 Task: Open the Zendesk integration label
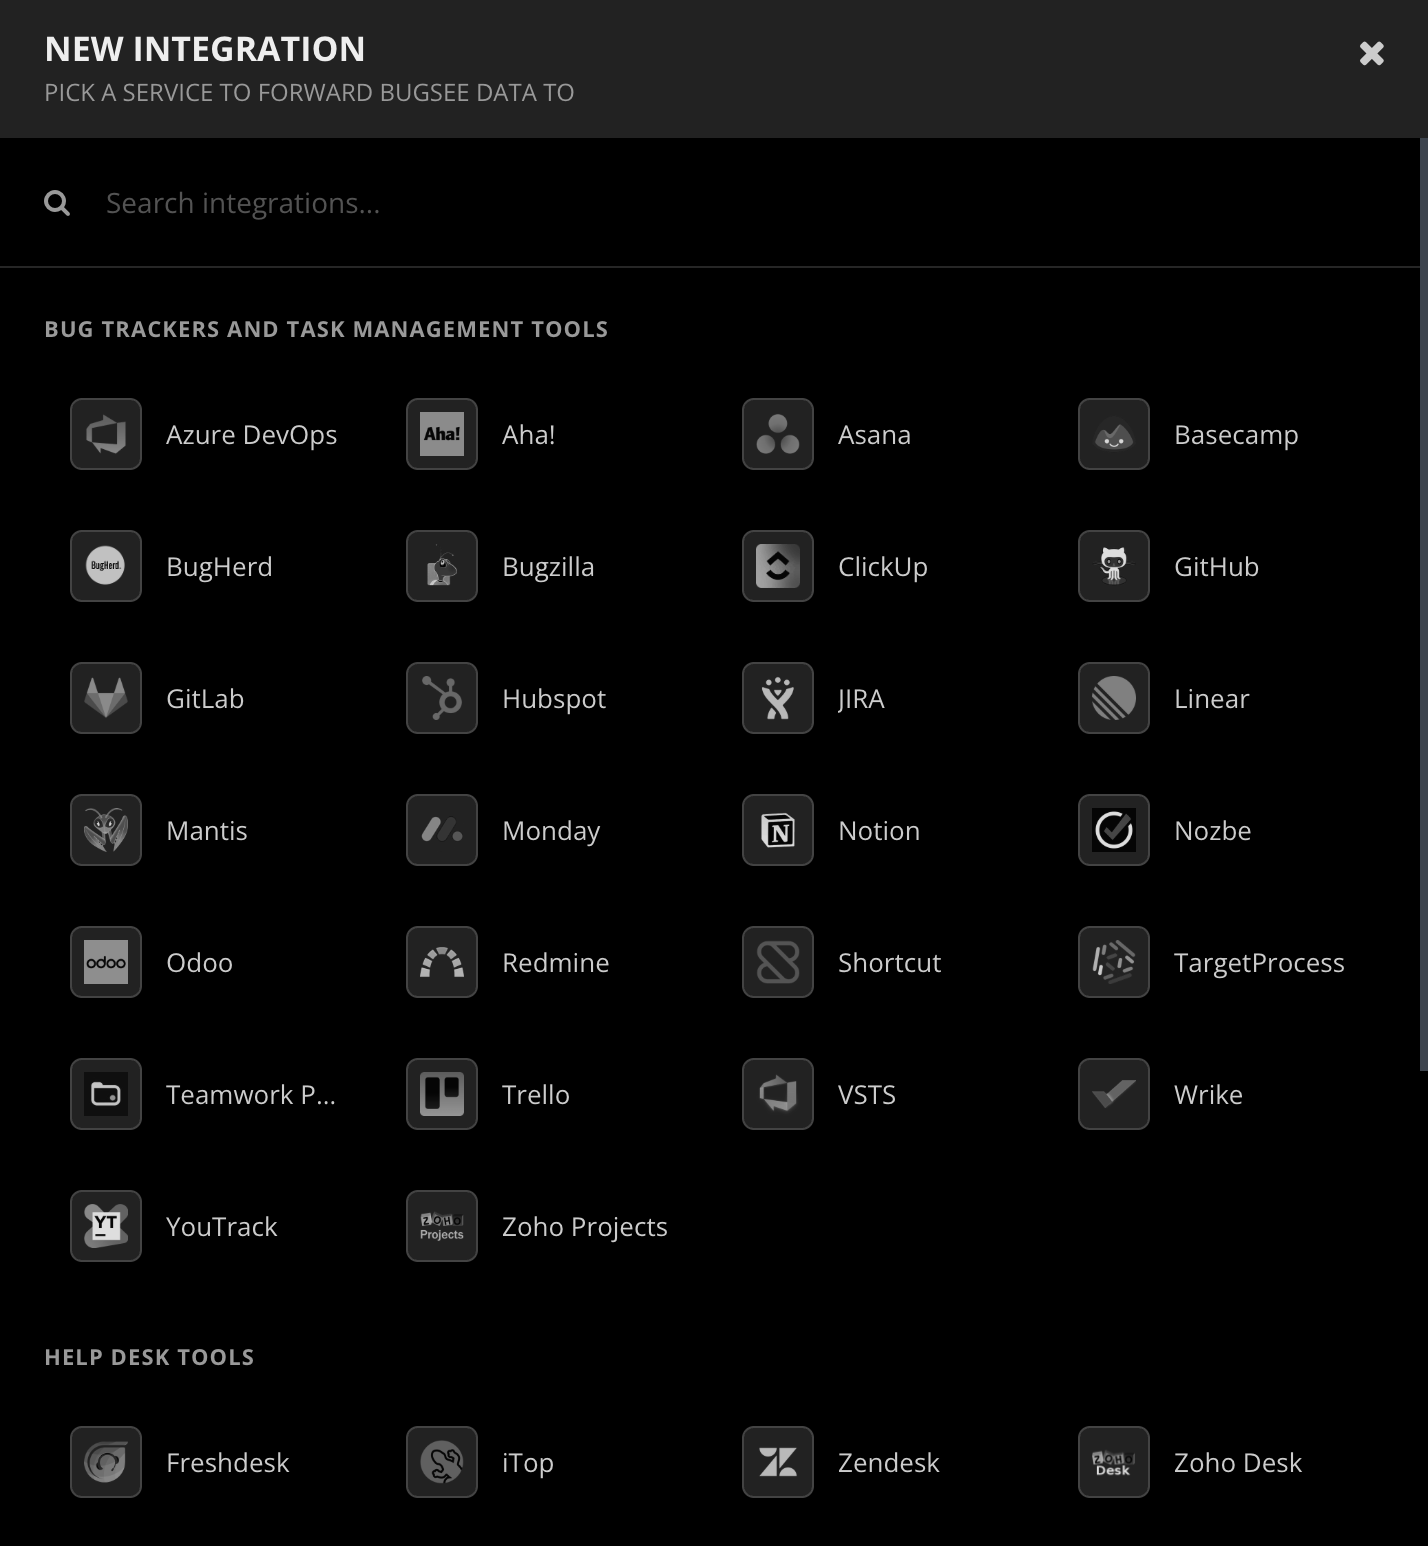[x=889, y=1463]
